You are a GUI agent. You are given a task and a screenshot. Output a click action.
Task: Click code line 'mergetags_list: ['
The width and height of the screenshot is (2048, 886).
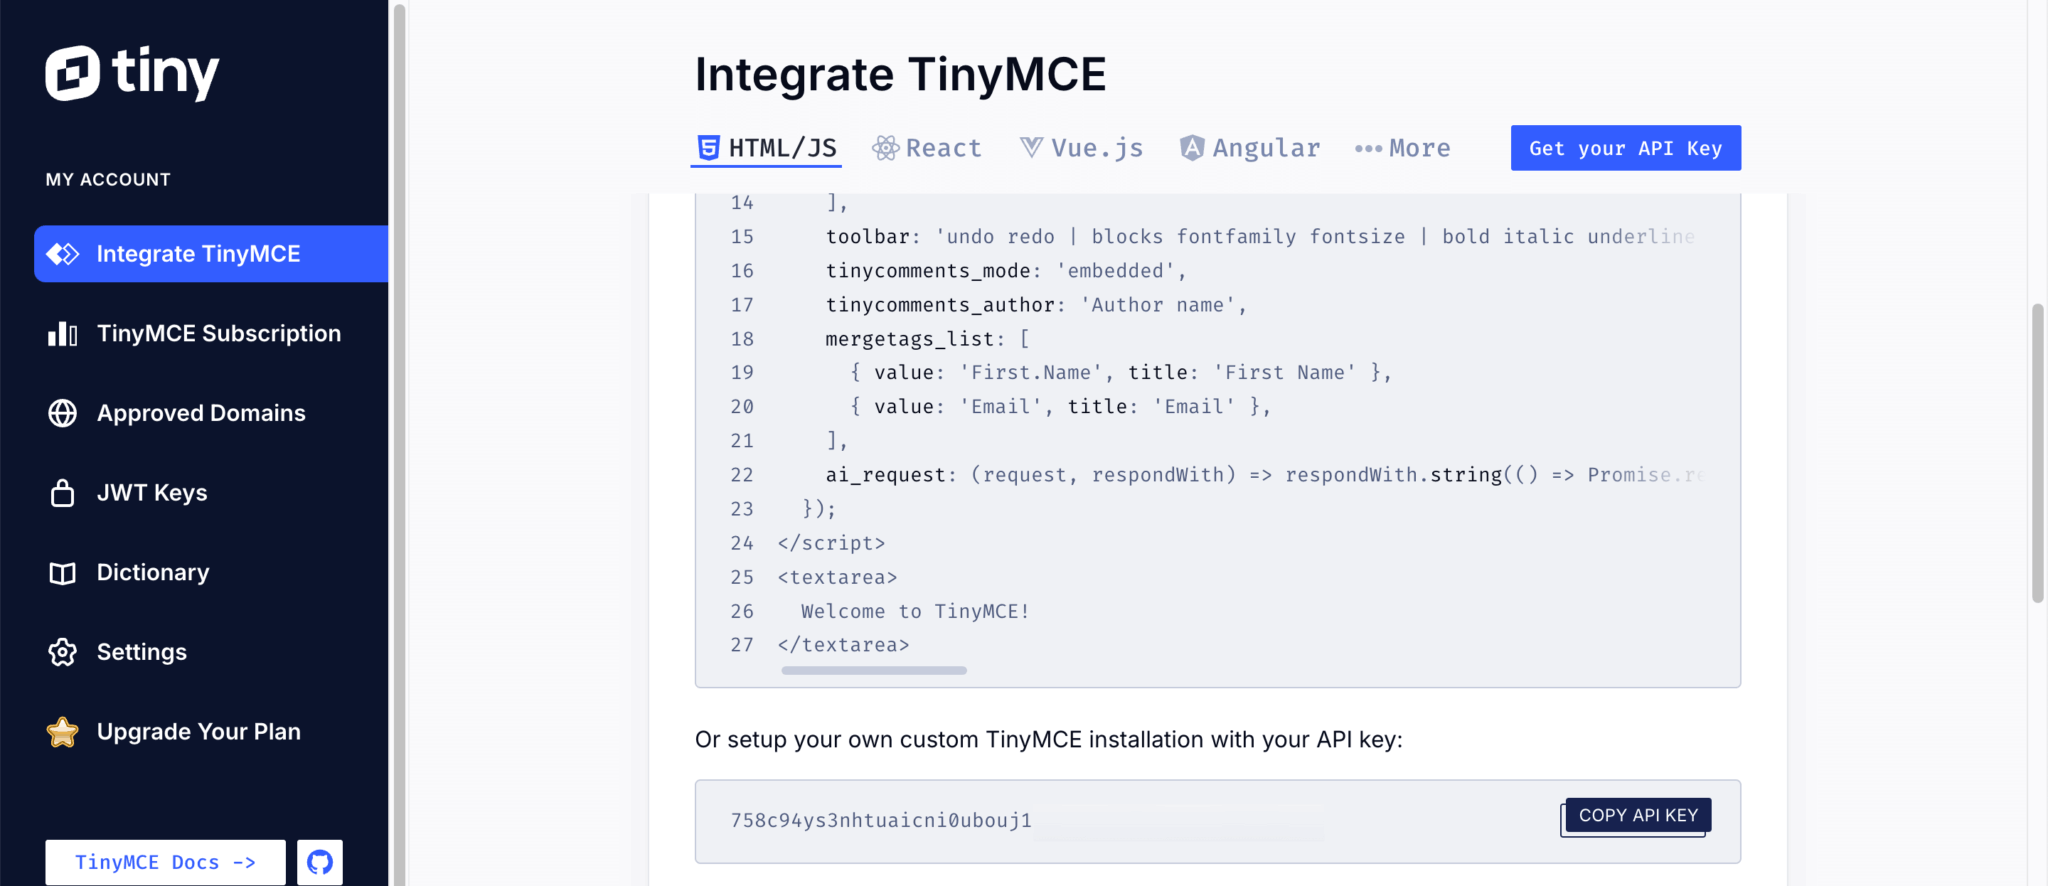click(x=927, y=339)
